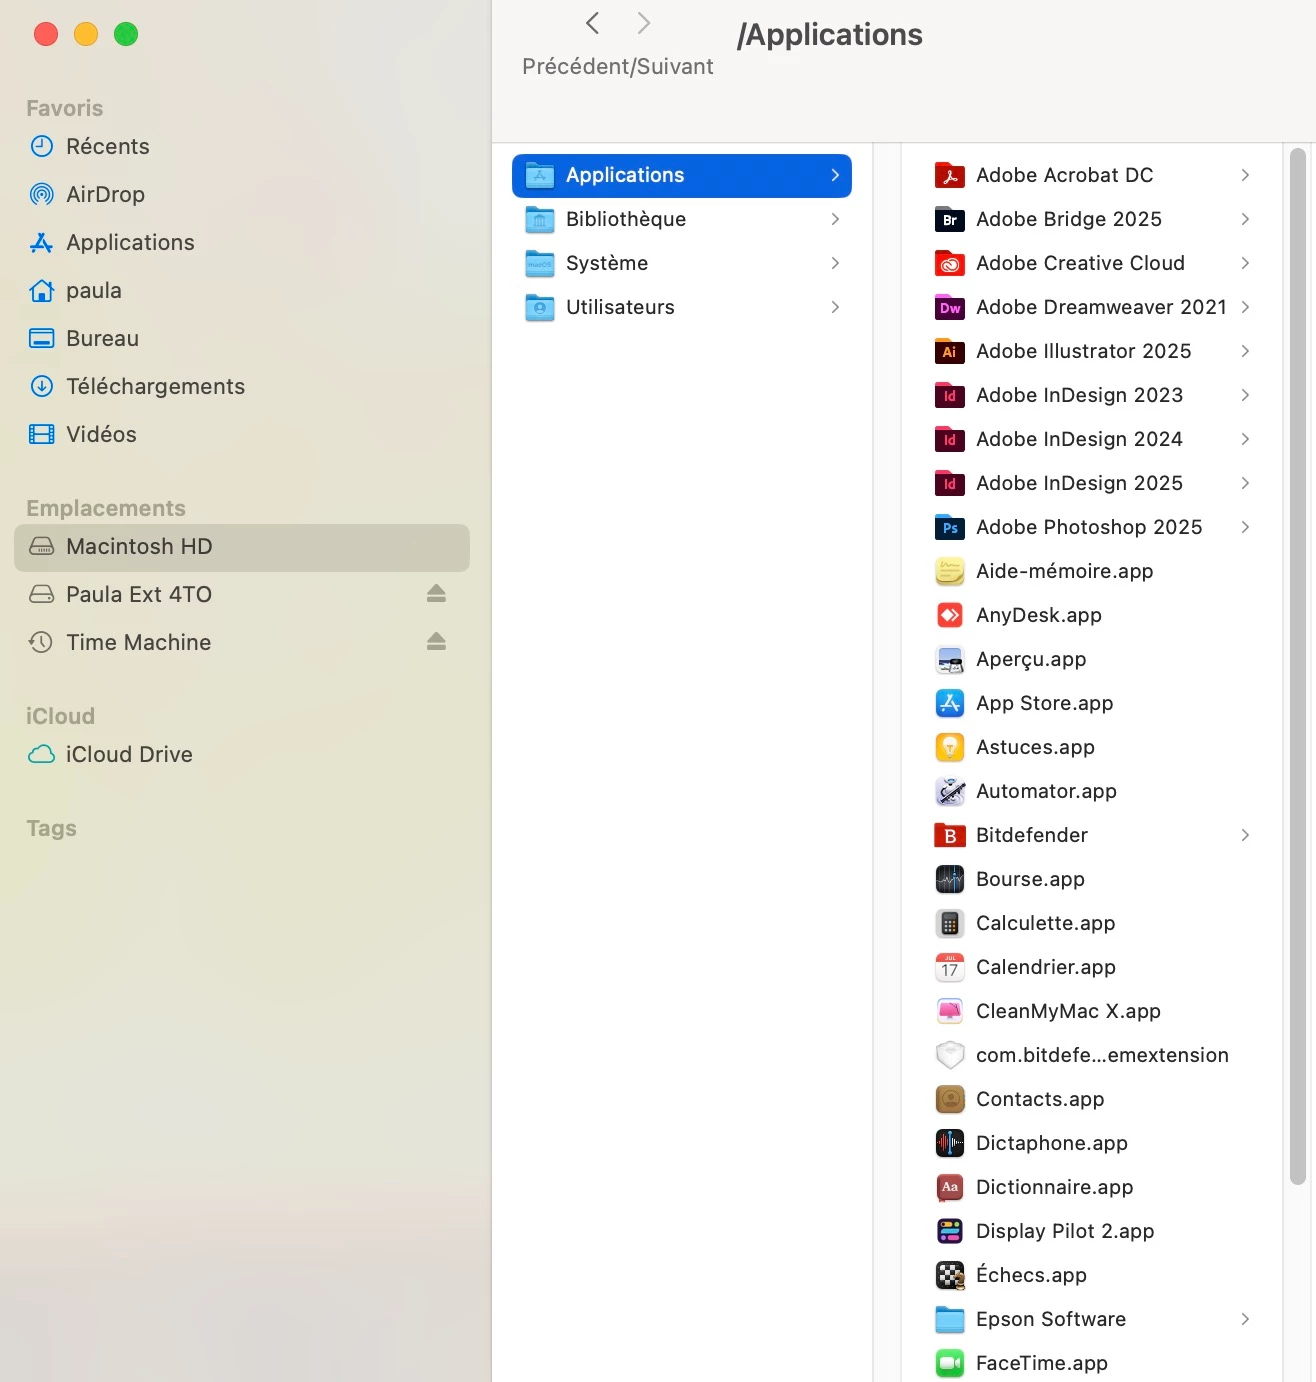The image size is (1316, 1382).
Task: Click the Automator.app robot icon
Action: pyautogui.click(x=949, y=791)
